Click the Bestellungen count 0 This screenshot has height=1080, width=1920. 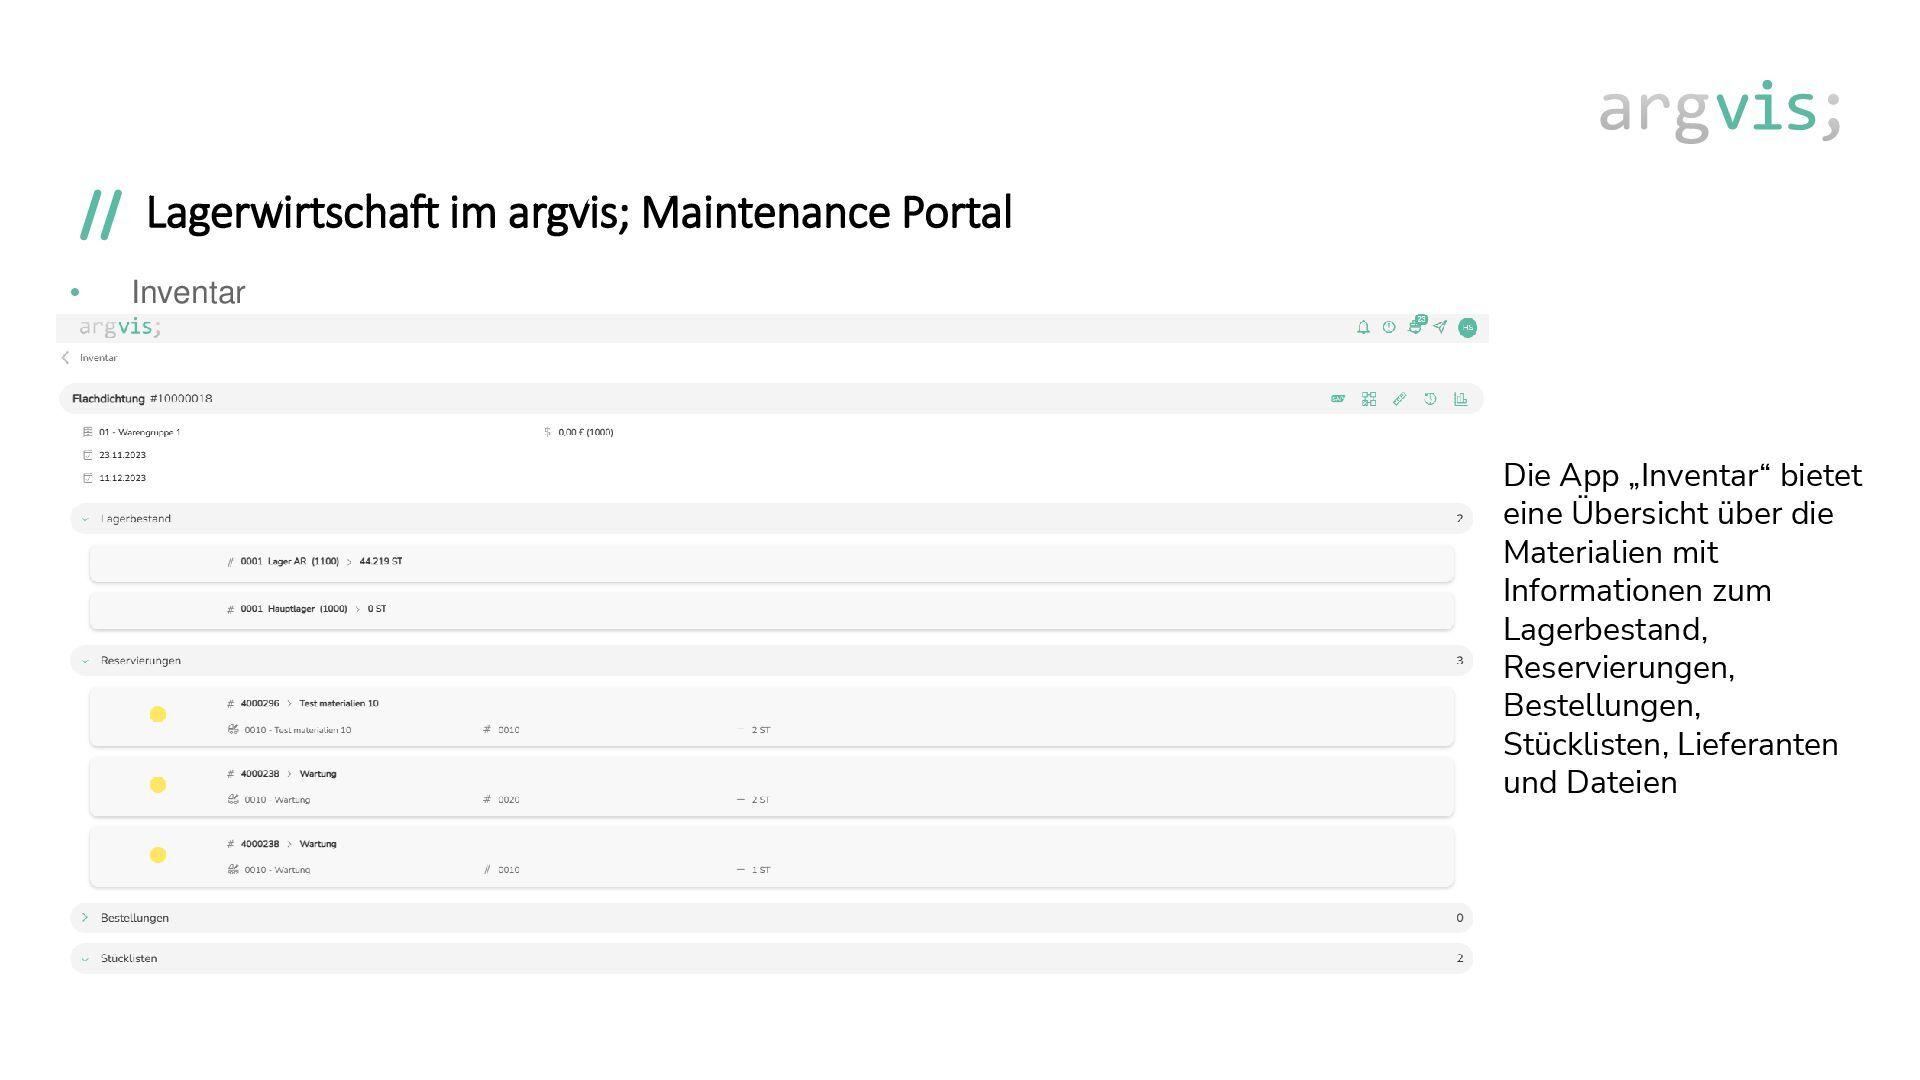point(1459,918)
